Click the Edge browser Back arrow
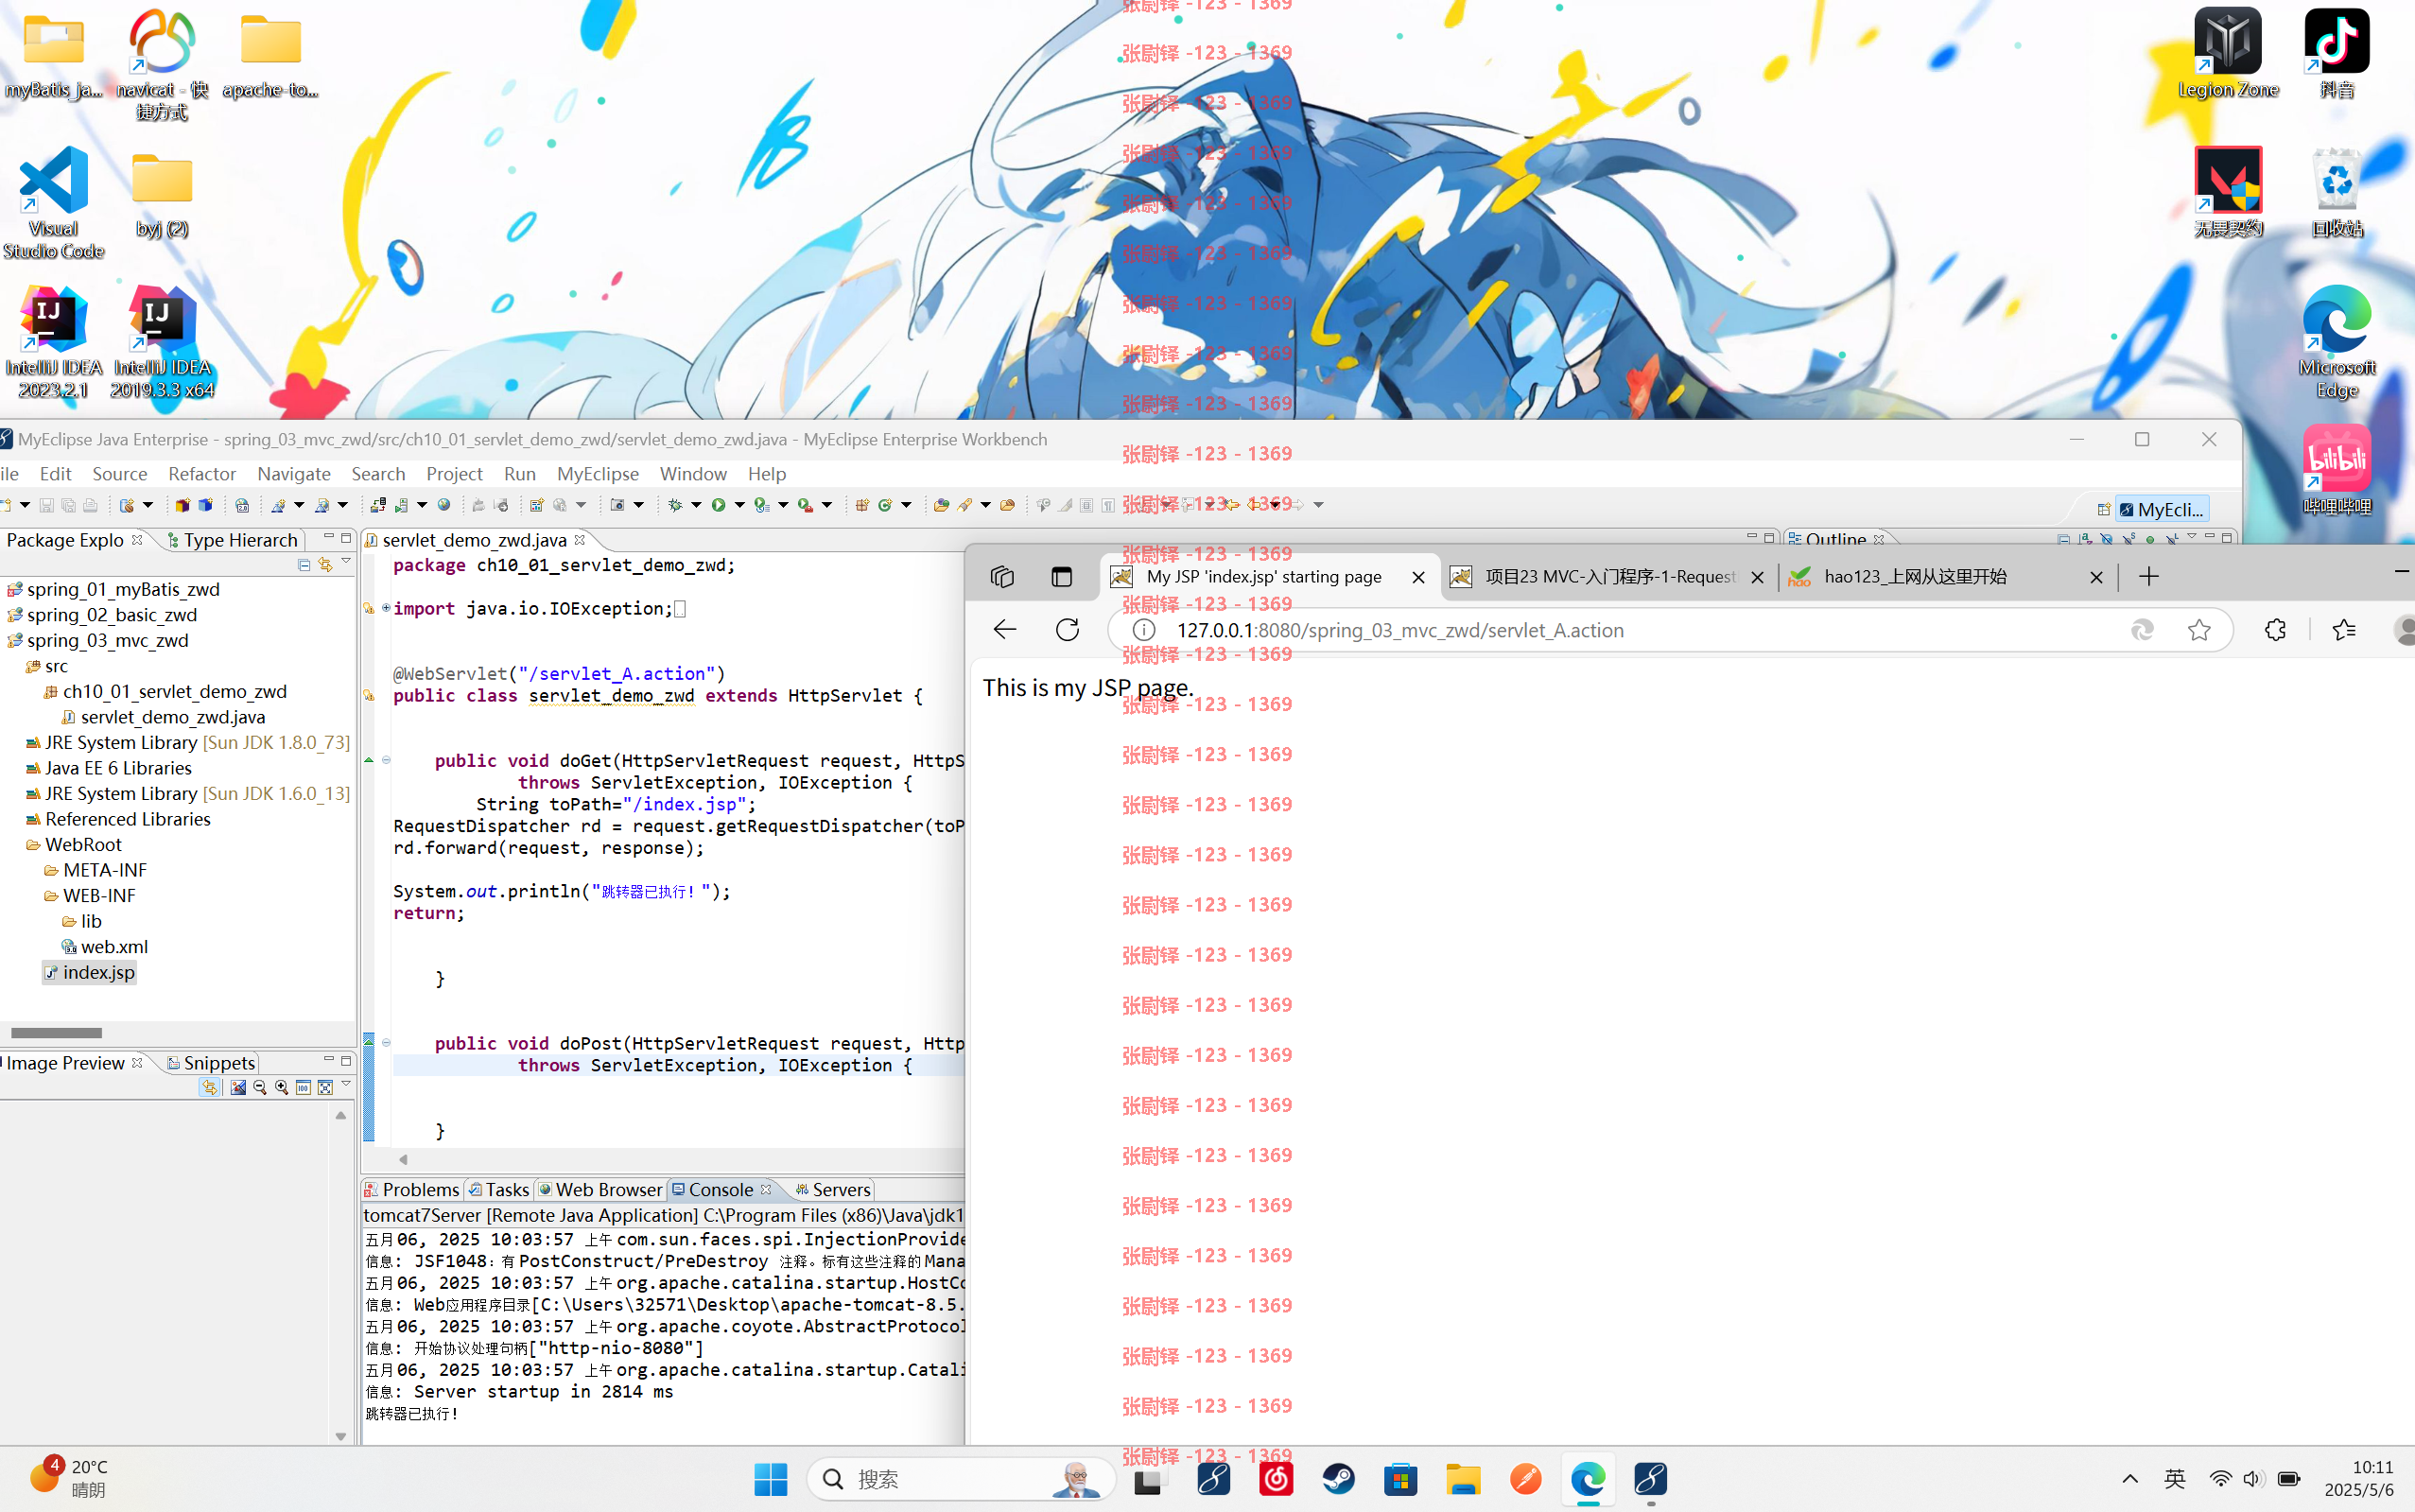The width and height of the screenshot is (2415, 1512). pyautogui.click(x=1004, y=630)
